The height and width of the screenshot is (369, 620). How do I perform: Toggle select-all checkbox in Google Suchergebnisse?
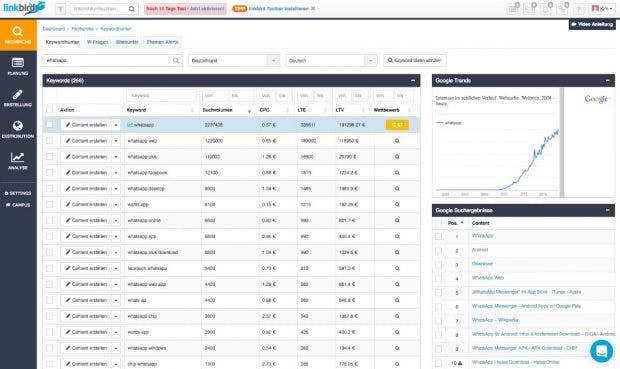pyautogui.click(x=439, y=223)
